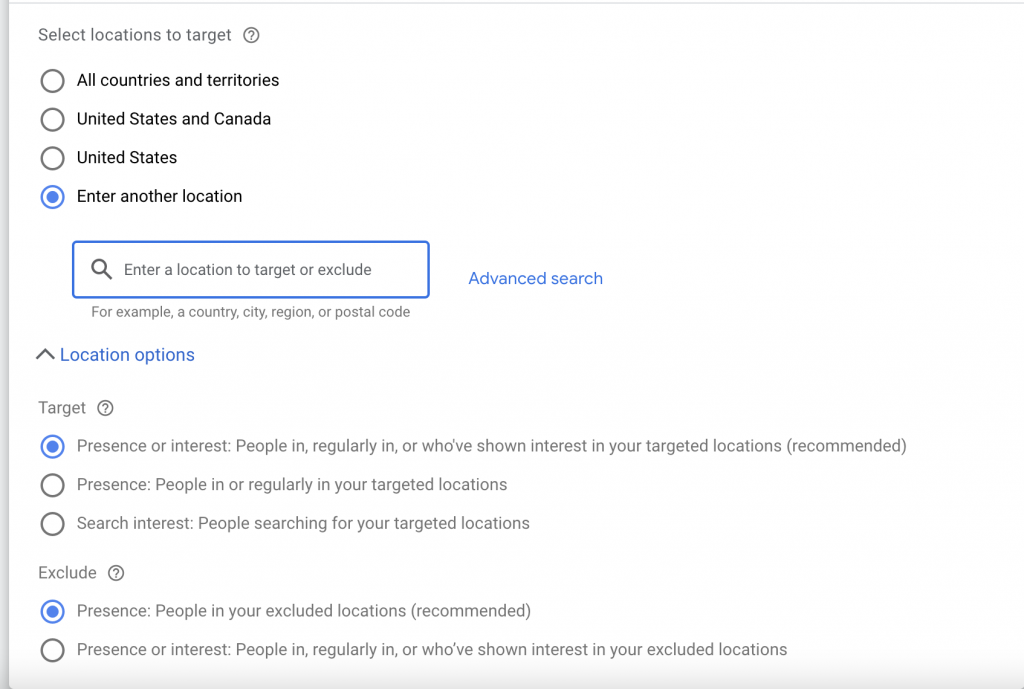Screen dimensions: 1024x689
Task: Choose Search interest targeting radio button
Action: pyautogui.click(x=52, y=523)
